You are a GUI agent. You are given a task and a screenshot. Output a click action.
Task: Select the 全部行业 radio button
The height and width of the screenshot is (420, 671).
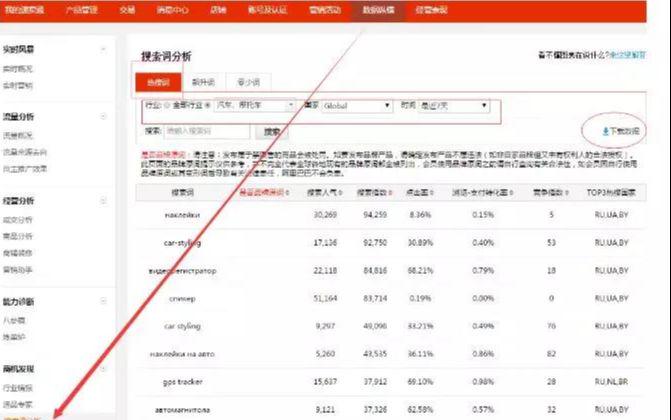[x=169, y=105]
